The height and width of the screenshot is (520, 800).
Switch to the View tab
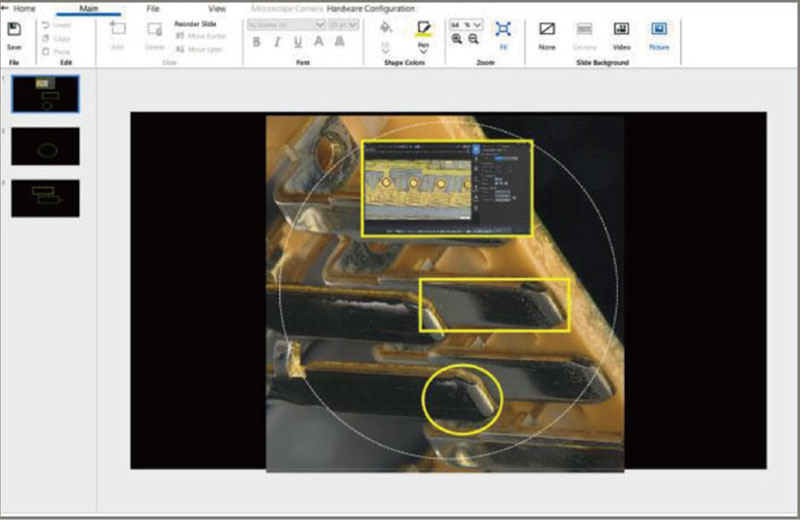(217, 8)
